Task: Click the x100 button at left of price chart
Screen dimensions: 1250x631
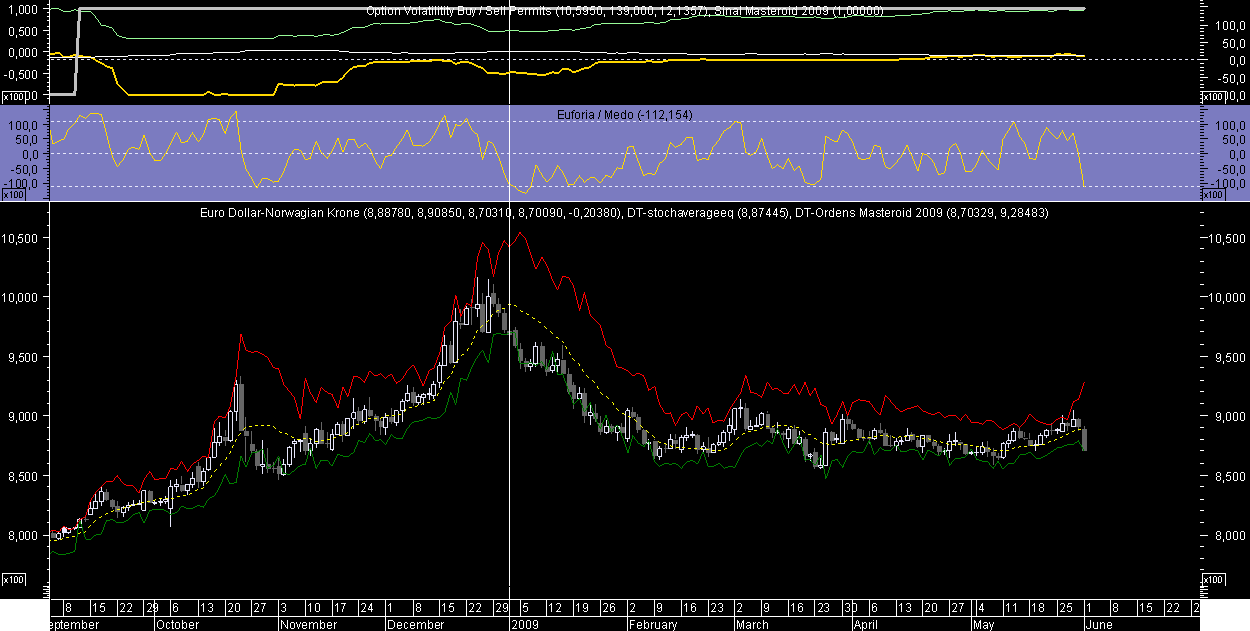Action: (14, 580)
